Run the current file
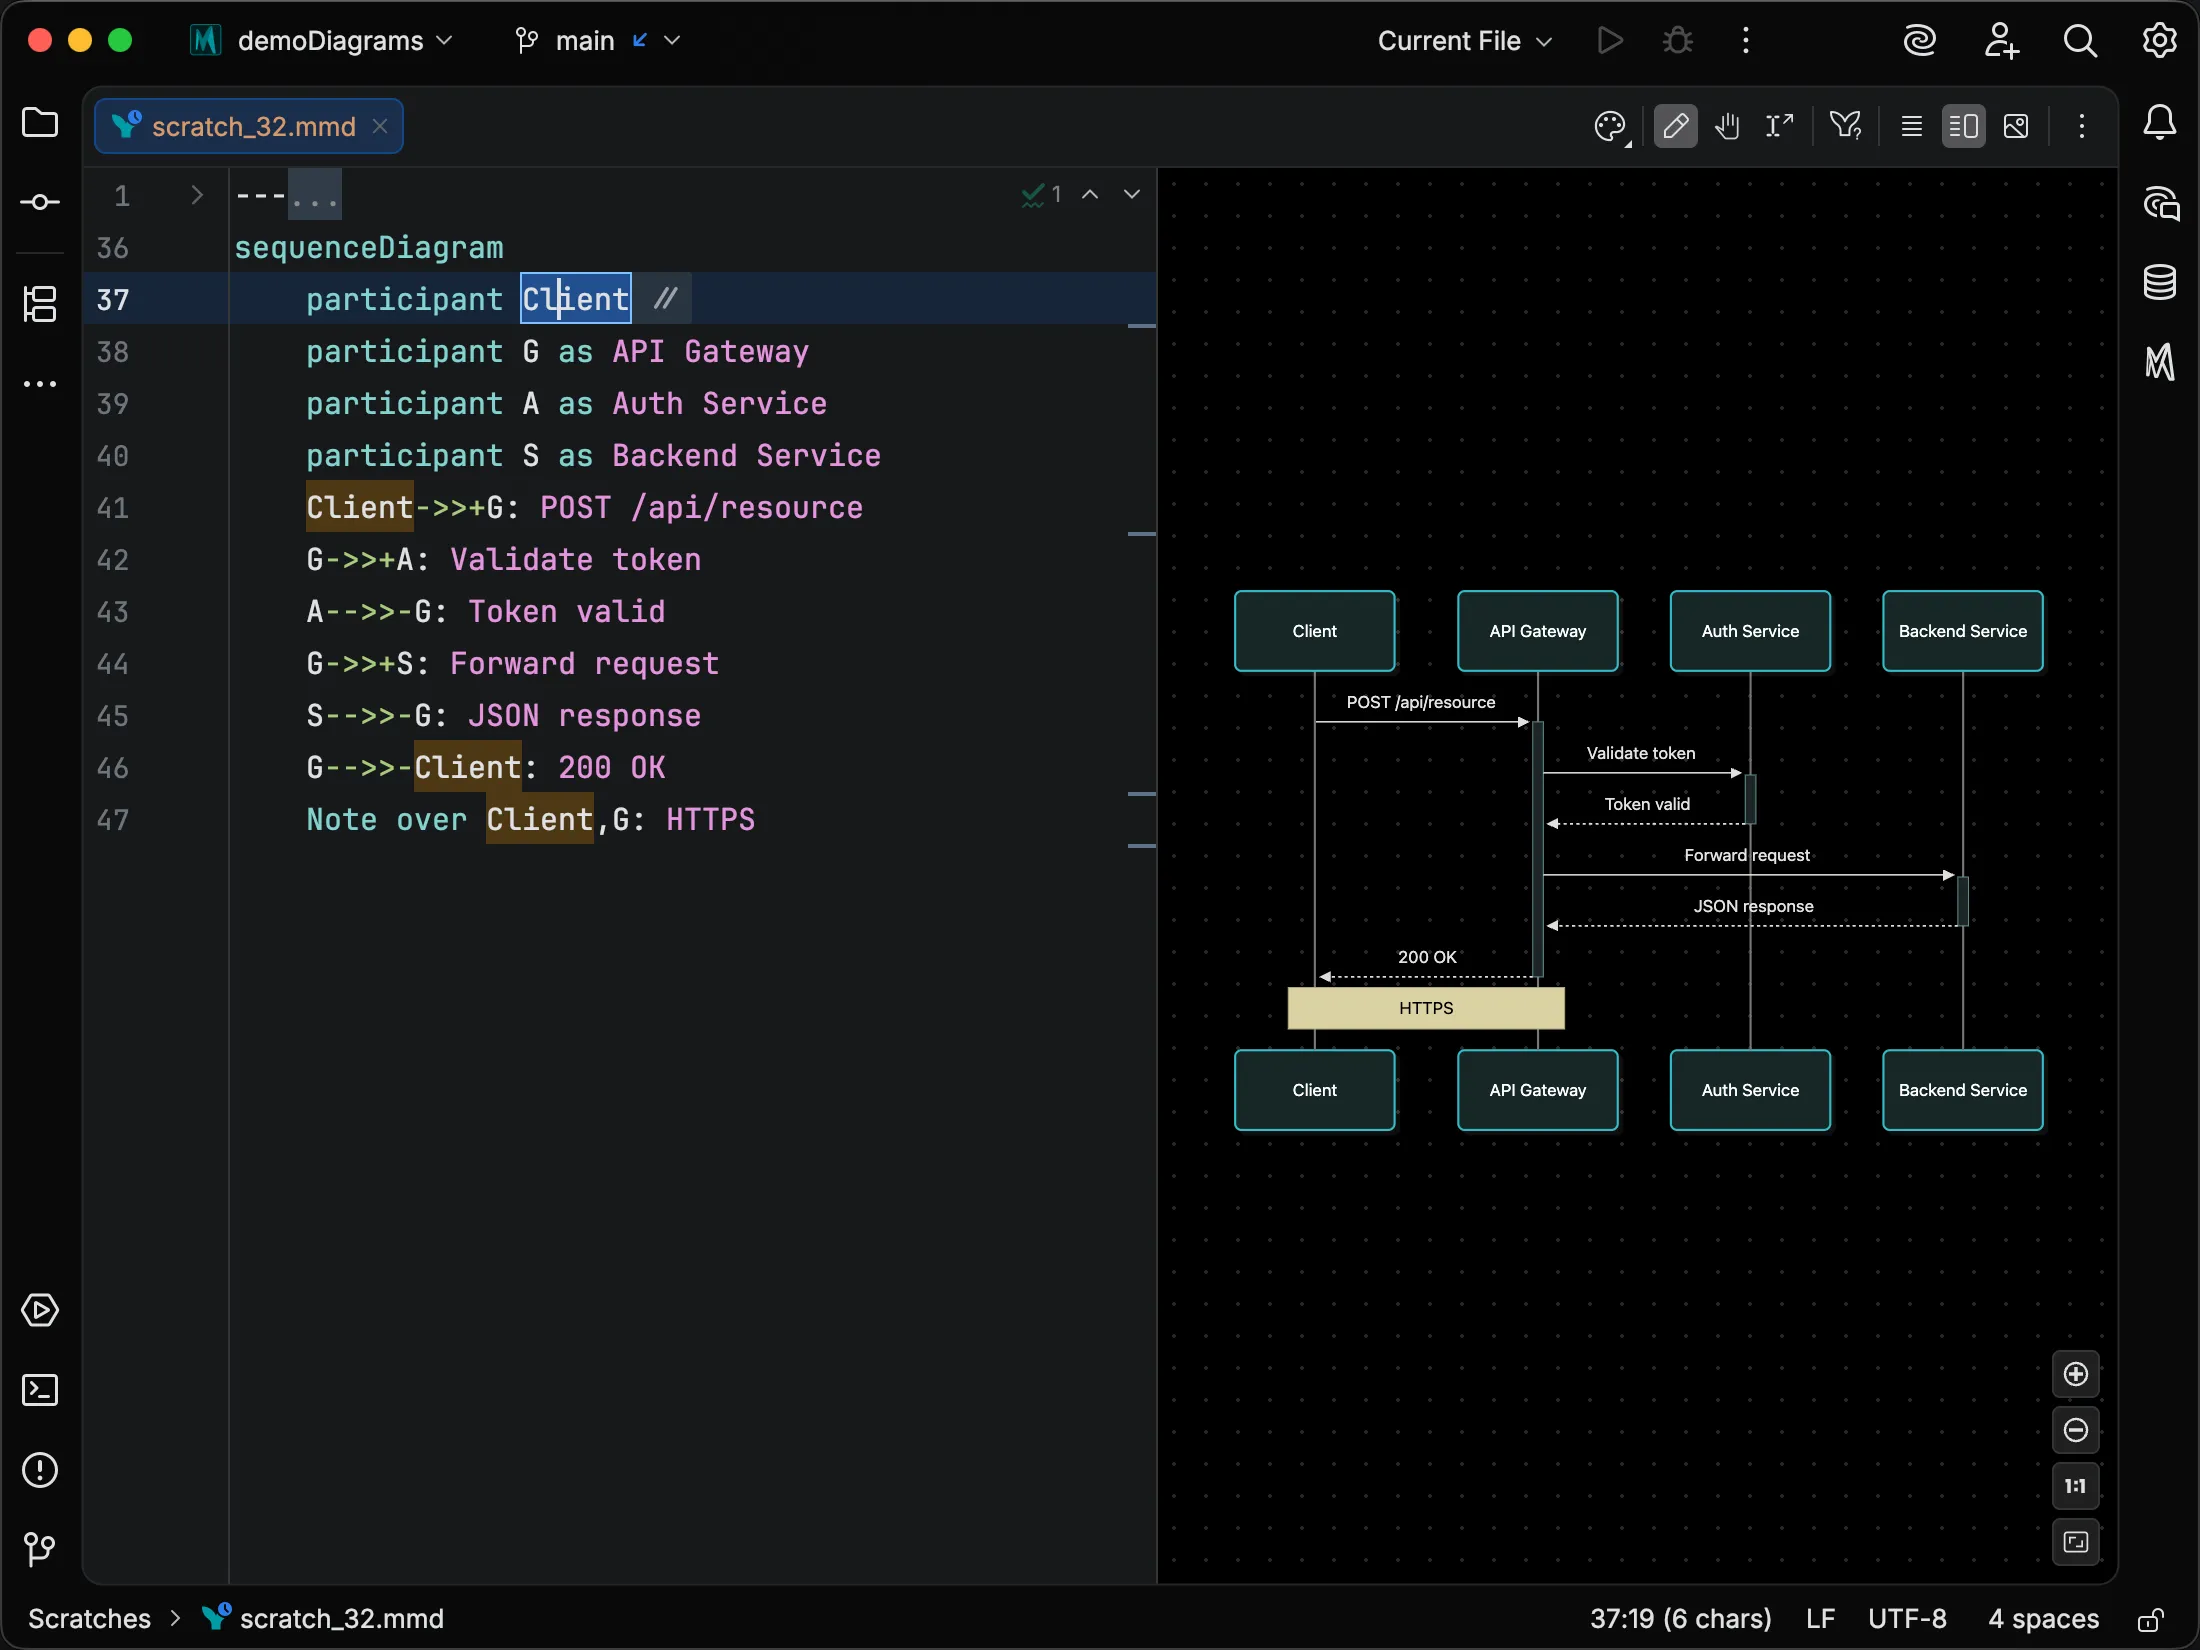The height and width of the screenshot is (1650, 2200). (1609, 41)
